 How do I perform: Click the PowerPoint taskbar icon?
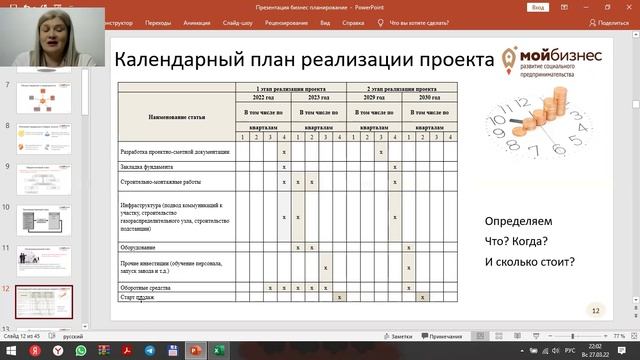click(196, 351)
